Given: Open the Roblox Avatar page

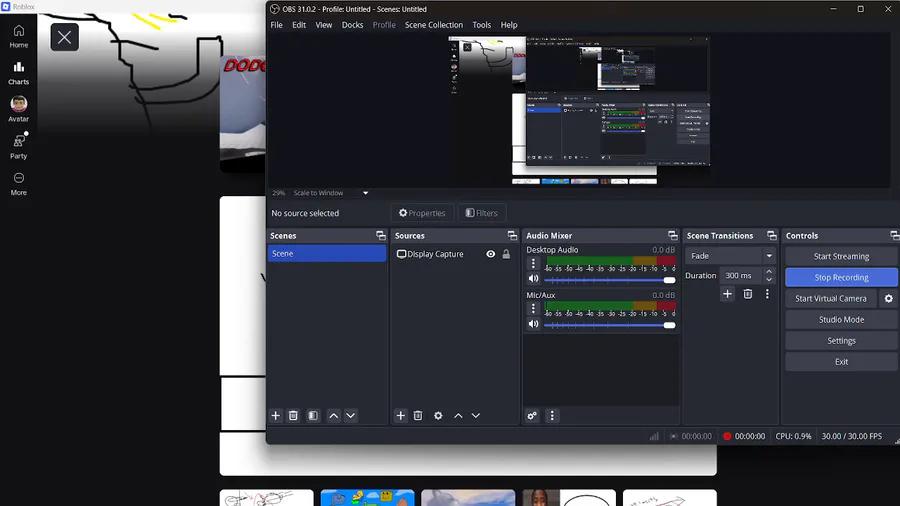Looking at the screenshot, I should click(x=18, y=109).
